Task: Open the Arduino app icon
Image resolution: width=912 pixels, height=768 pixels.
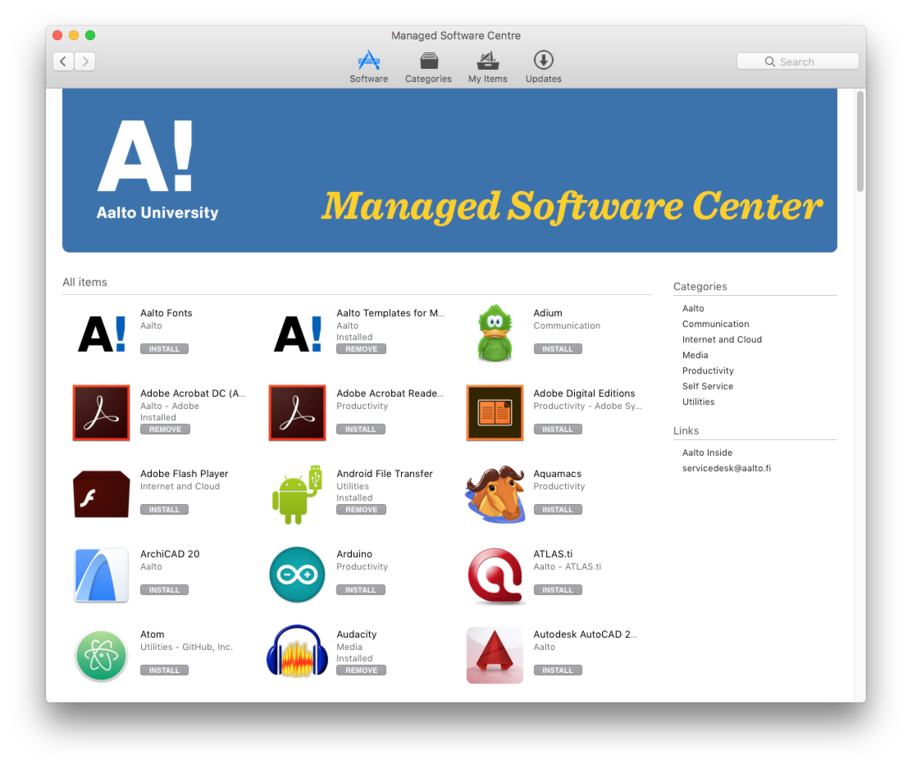Action: pyautogui.click(x=297, y=574)
